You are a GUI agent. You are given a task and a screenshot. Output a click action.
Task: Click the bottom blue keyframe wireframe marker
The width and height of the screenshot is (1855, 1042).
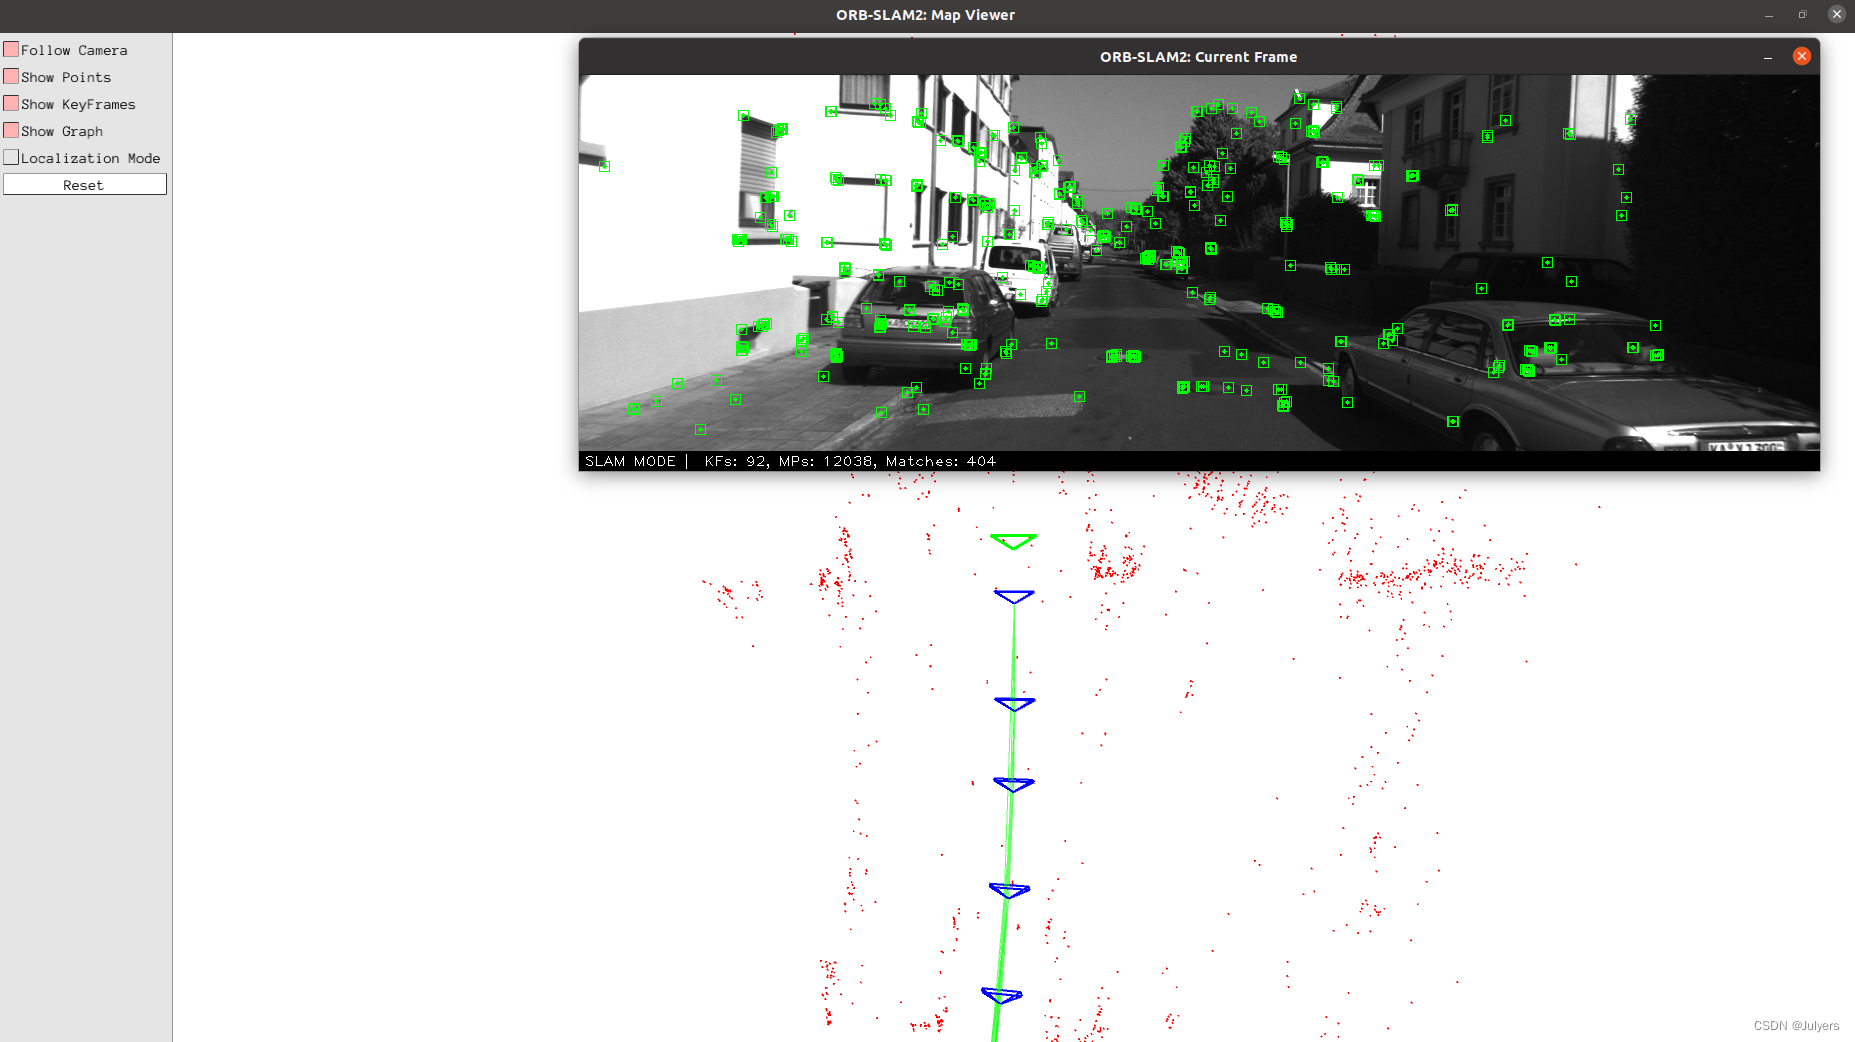[x=1000, y=993]
